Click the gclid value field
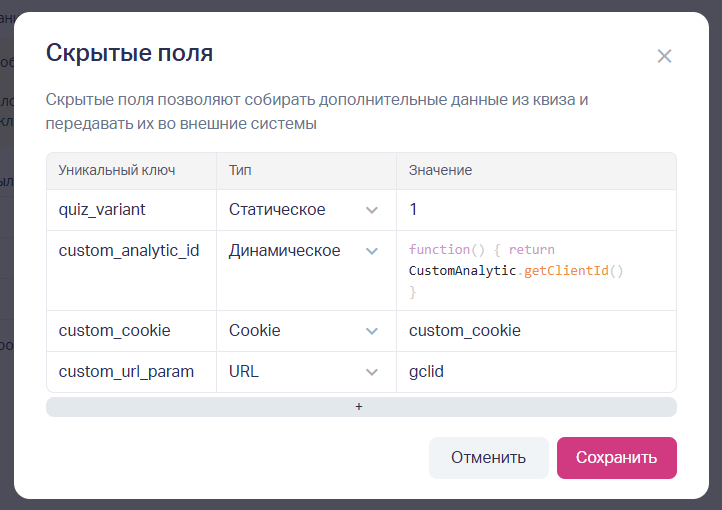 click(x=535, y=372)
